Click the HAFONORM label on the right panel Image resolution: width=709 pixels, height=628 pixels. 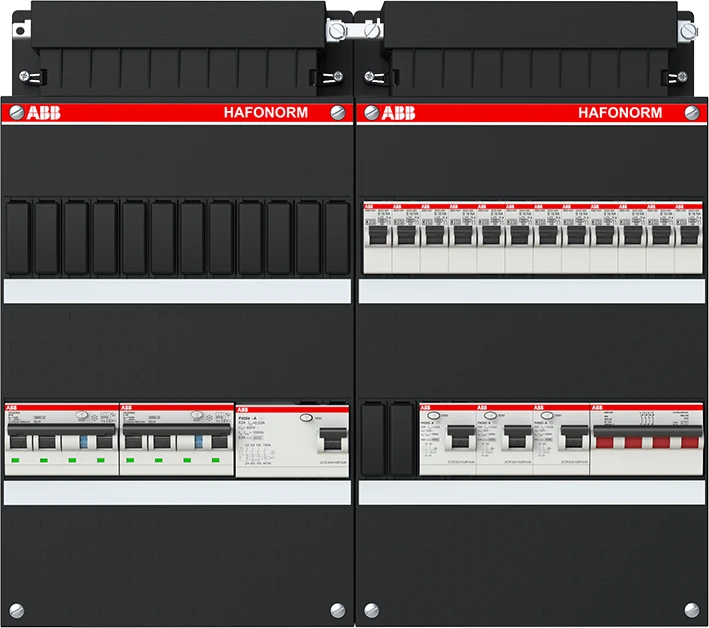tap(619, 112)
